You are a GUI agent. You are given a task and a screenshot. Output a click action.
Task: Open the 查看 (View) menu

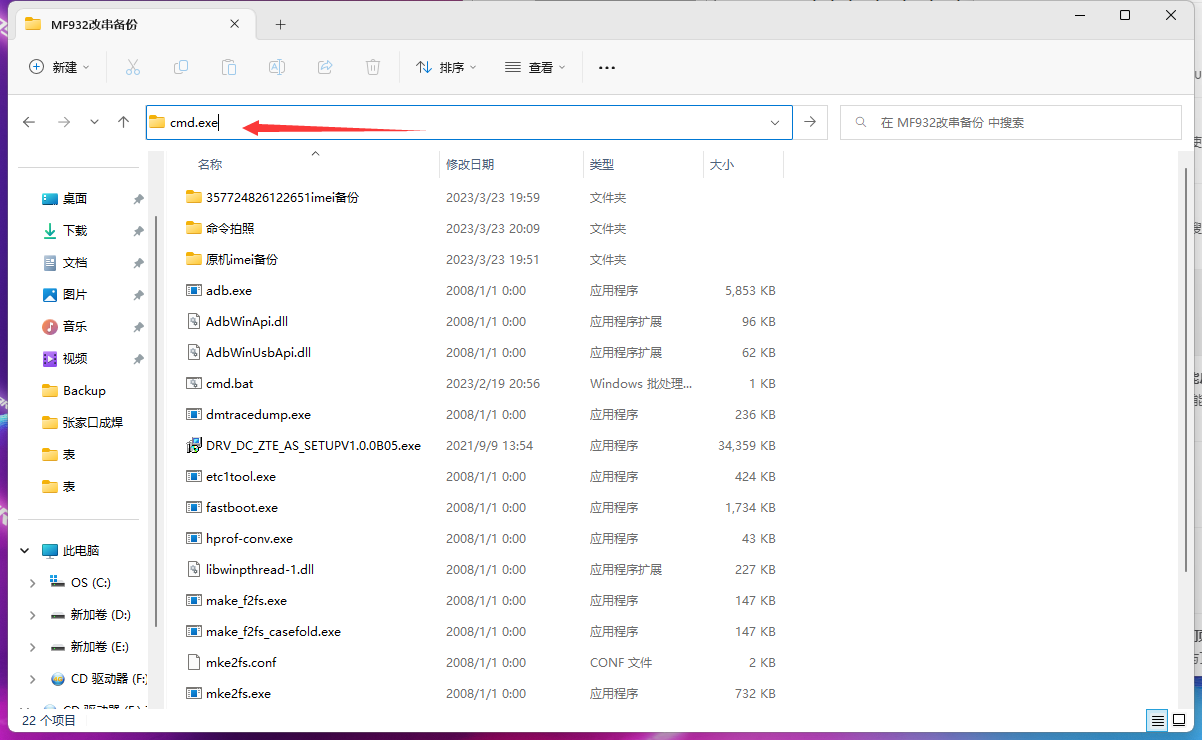(535, 67)
